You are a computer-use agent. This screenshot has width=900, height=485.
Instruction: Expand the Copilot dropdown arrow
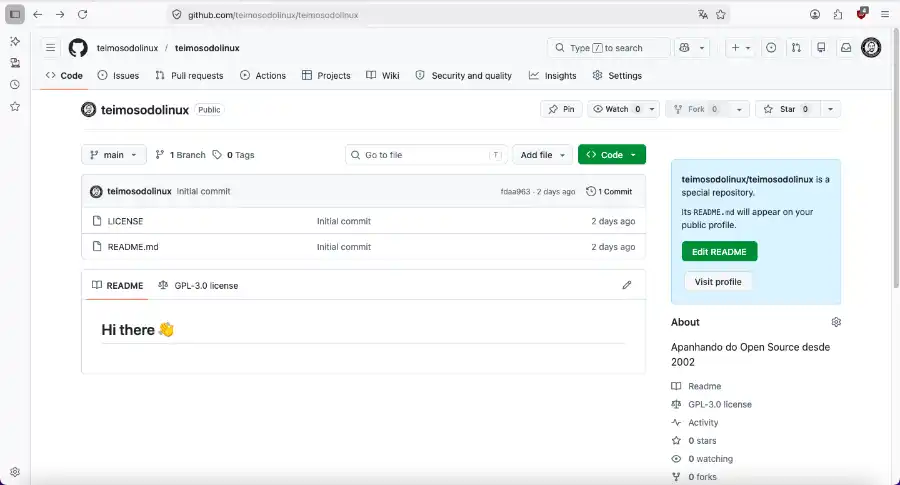click(x=701, y=48)
